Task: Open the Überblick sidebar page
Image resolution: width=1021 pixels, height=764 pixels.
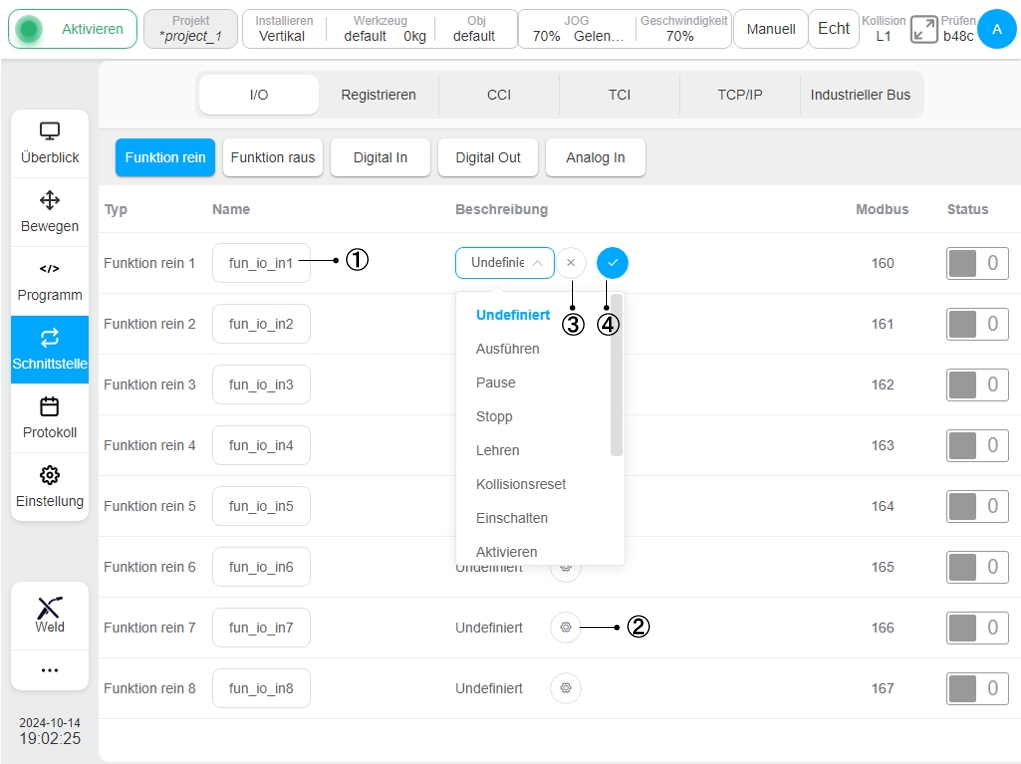Action: [49, 144]
